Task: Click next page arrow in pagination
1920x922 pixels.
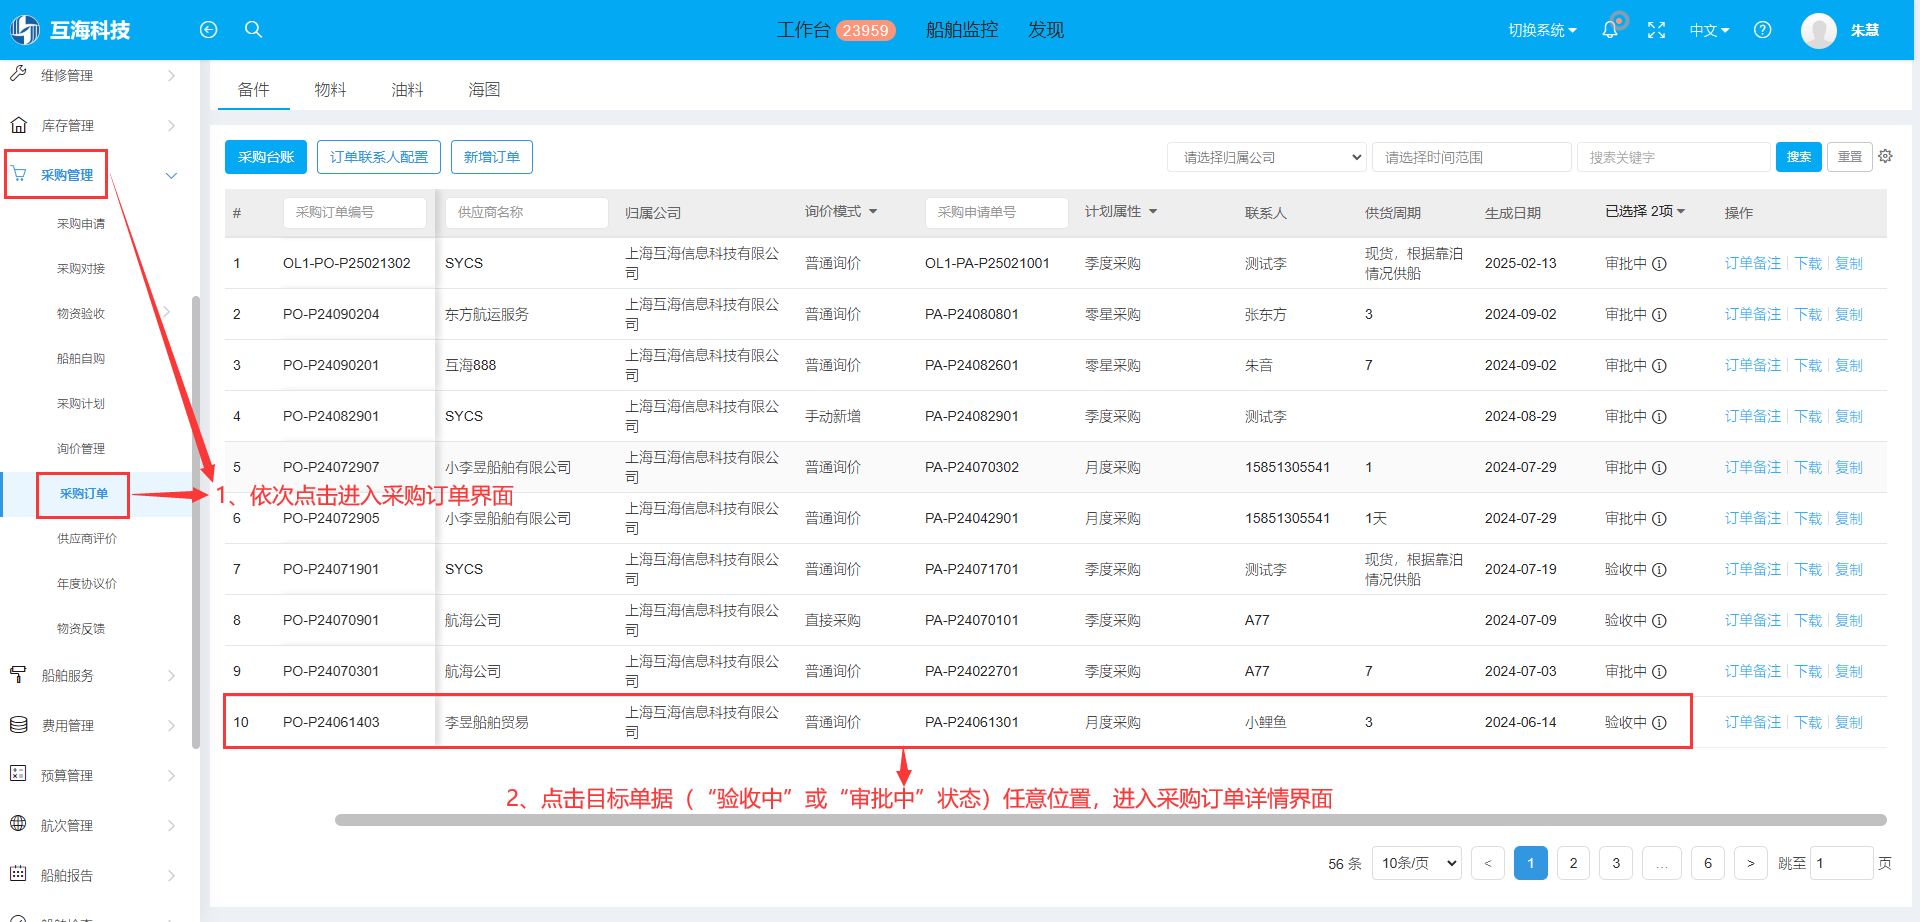Action: (1750, 863)
